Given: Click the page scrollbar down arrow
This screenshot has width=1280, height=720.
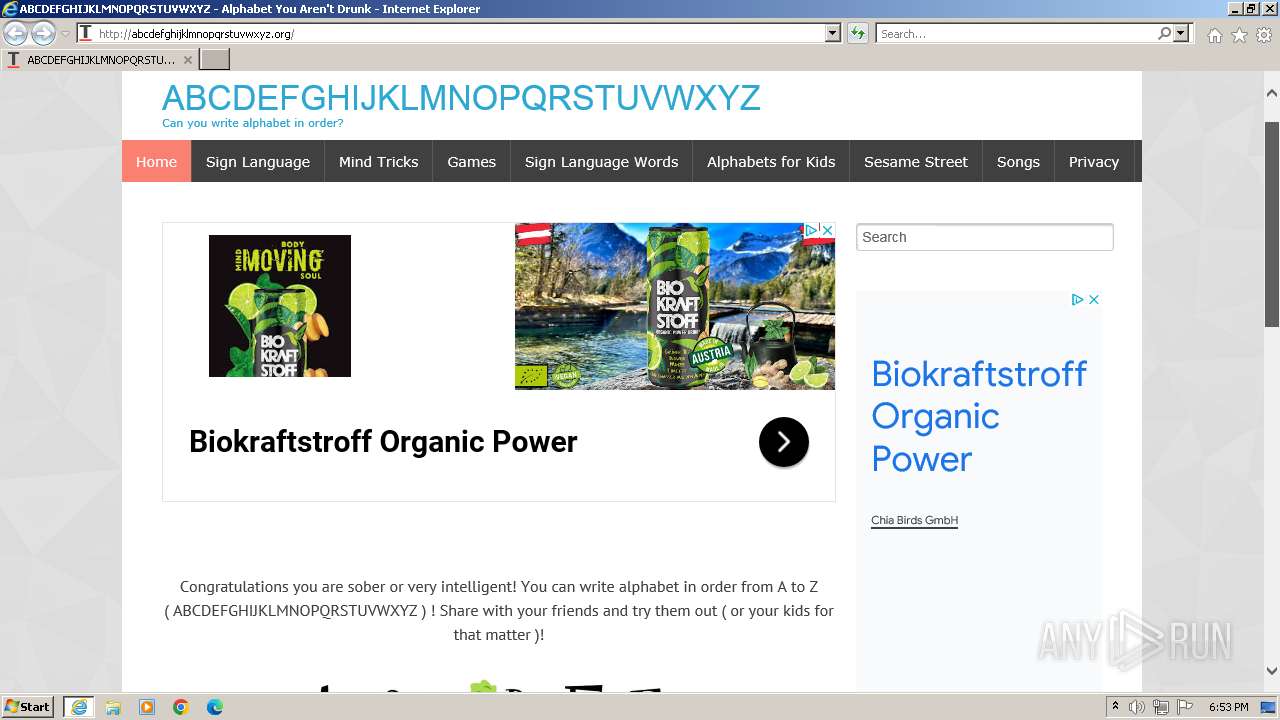Looking at the screenshot, I should point(1272,671).
